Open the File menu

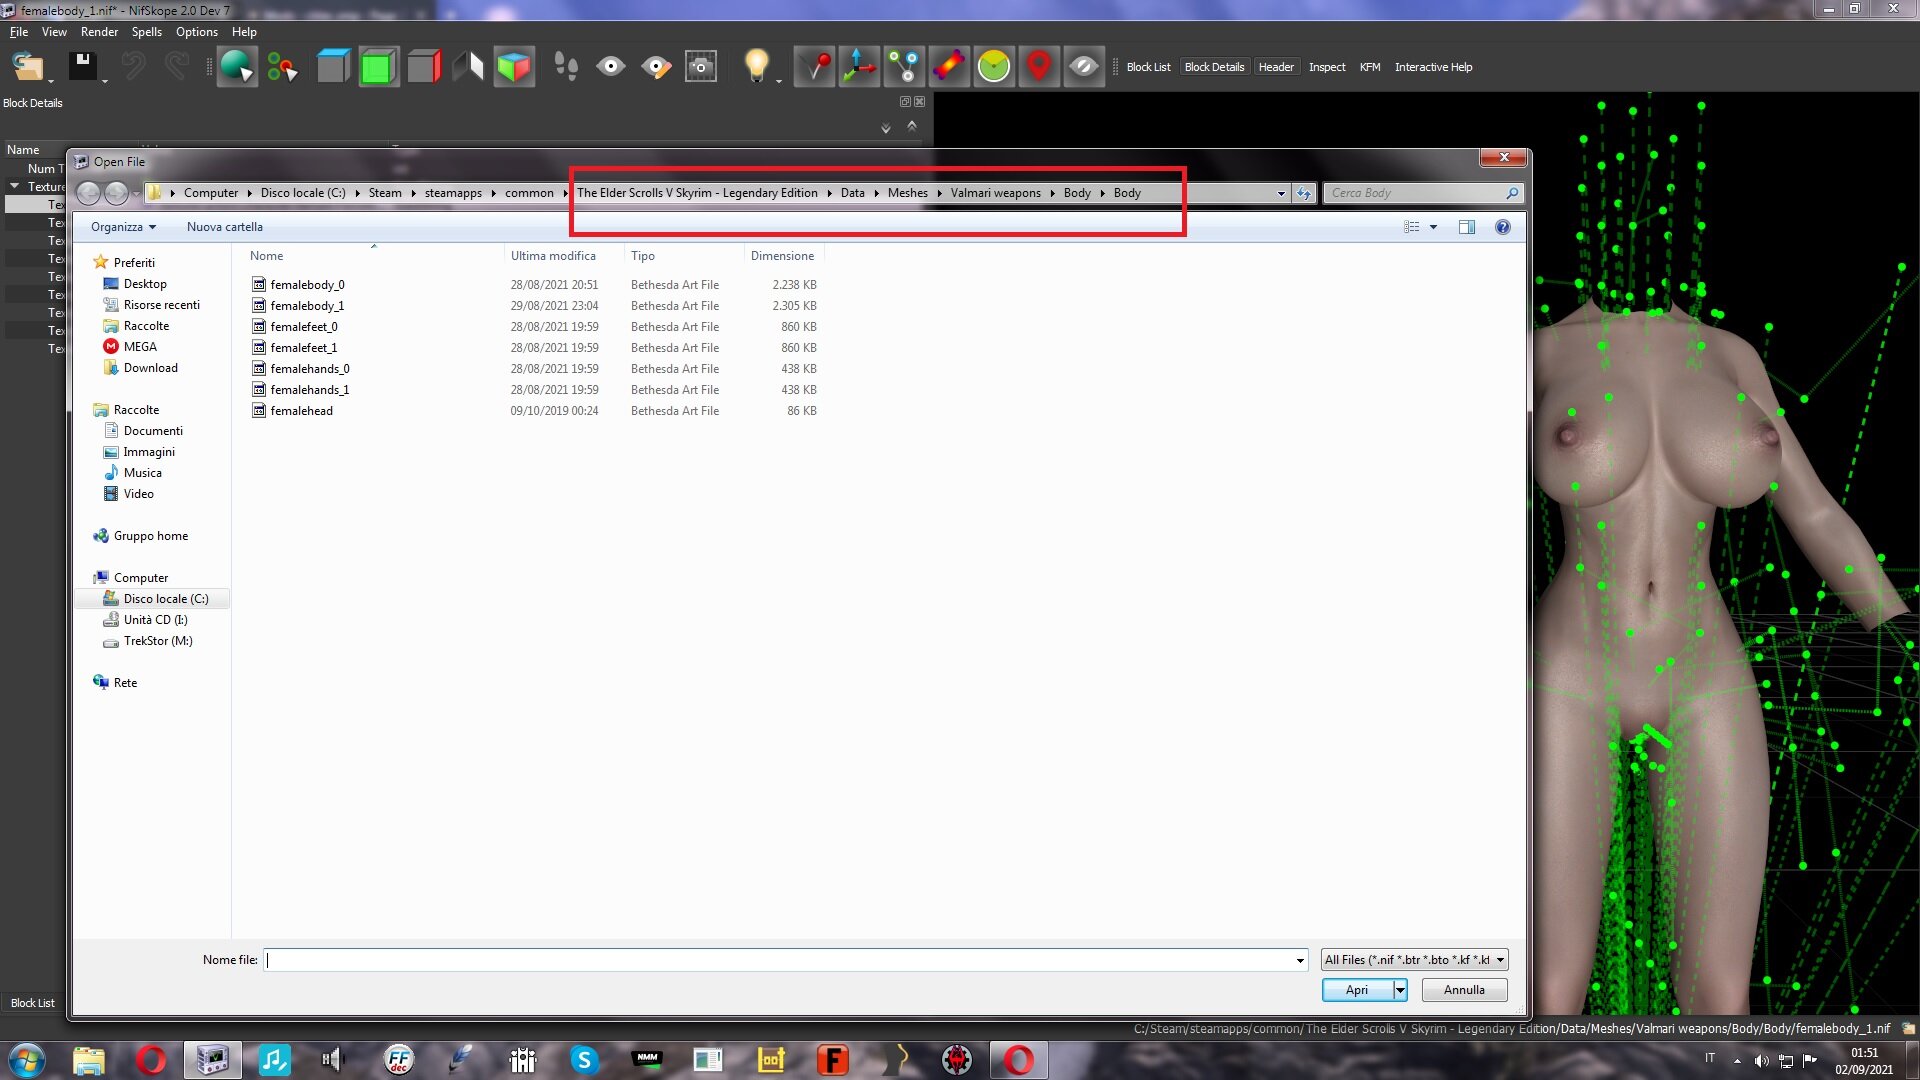click(x=19, y=32)
